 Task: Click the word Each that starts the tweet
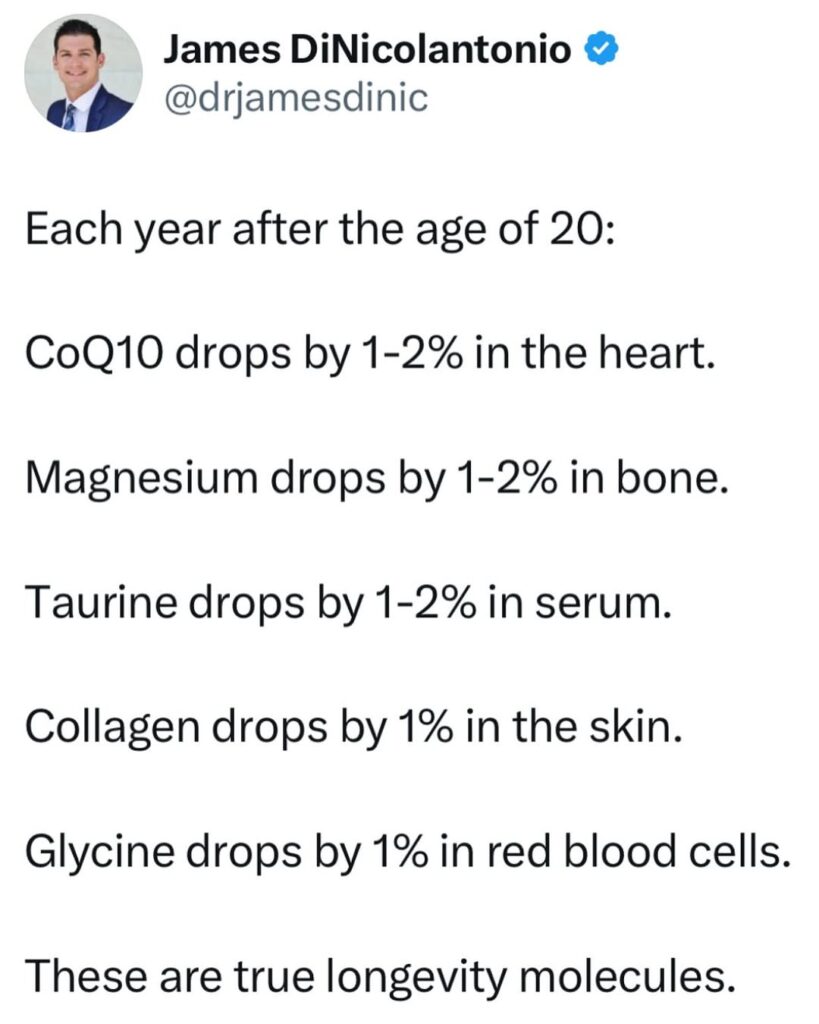(74, 229)
